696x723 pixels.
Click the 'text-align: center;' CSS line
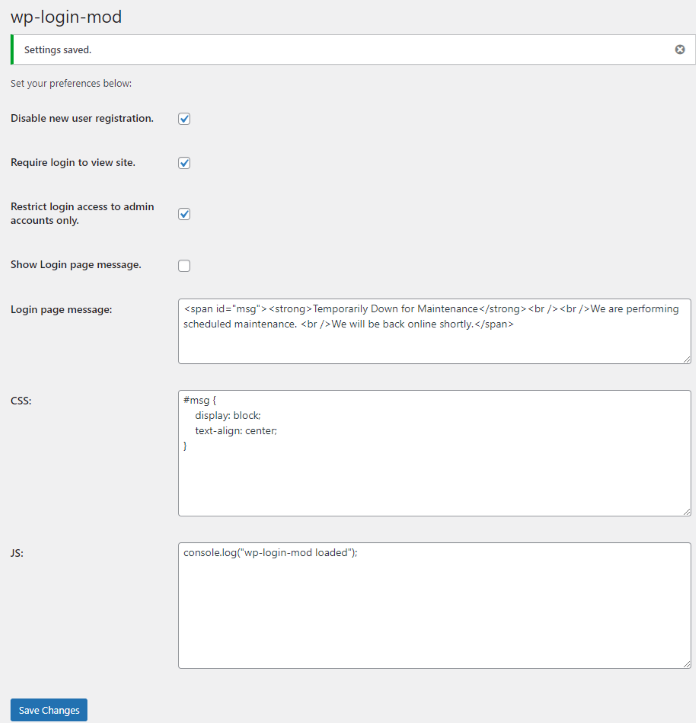pyautogui.click(x=236, y=431)
